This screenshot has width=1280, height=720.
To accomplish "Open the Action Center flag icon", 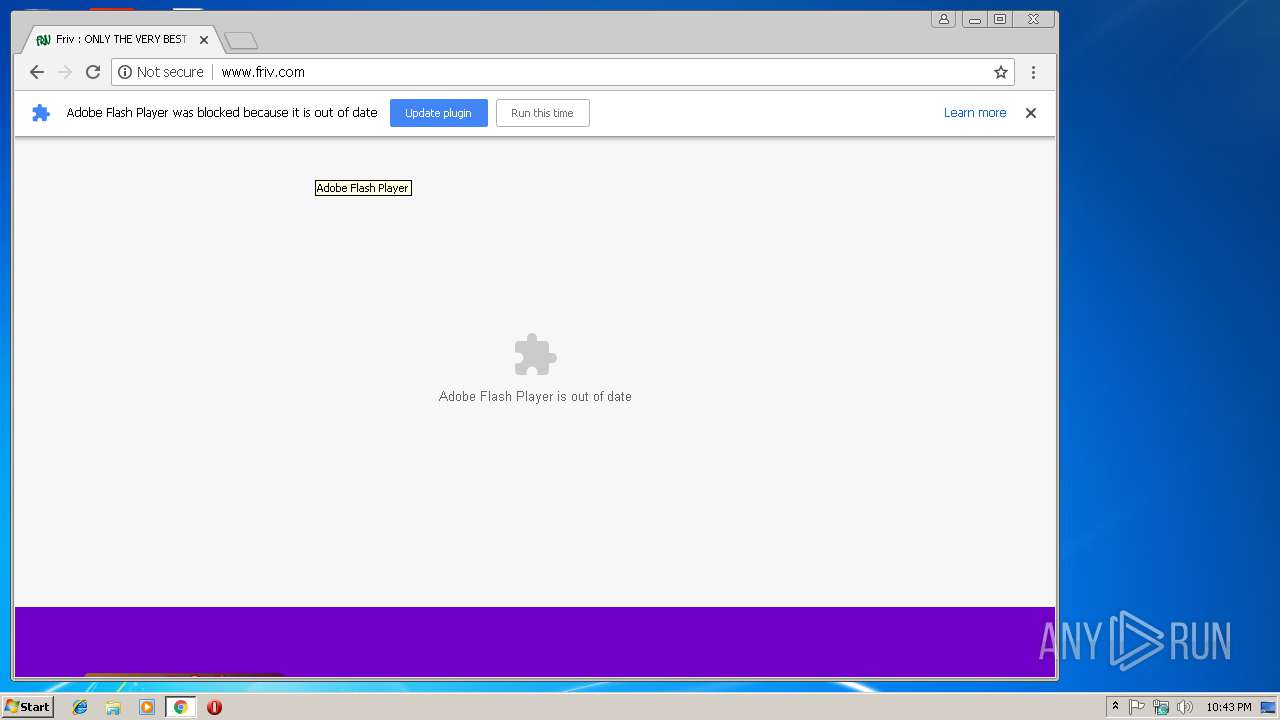I will 1137,707.
